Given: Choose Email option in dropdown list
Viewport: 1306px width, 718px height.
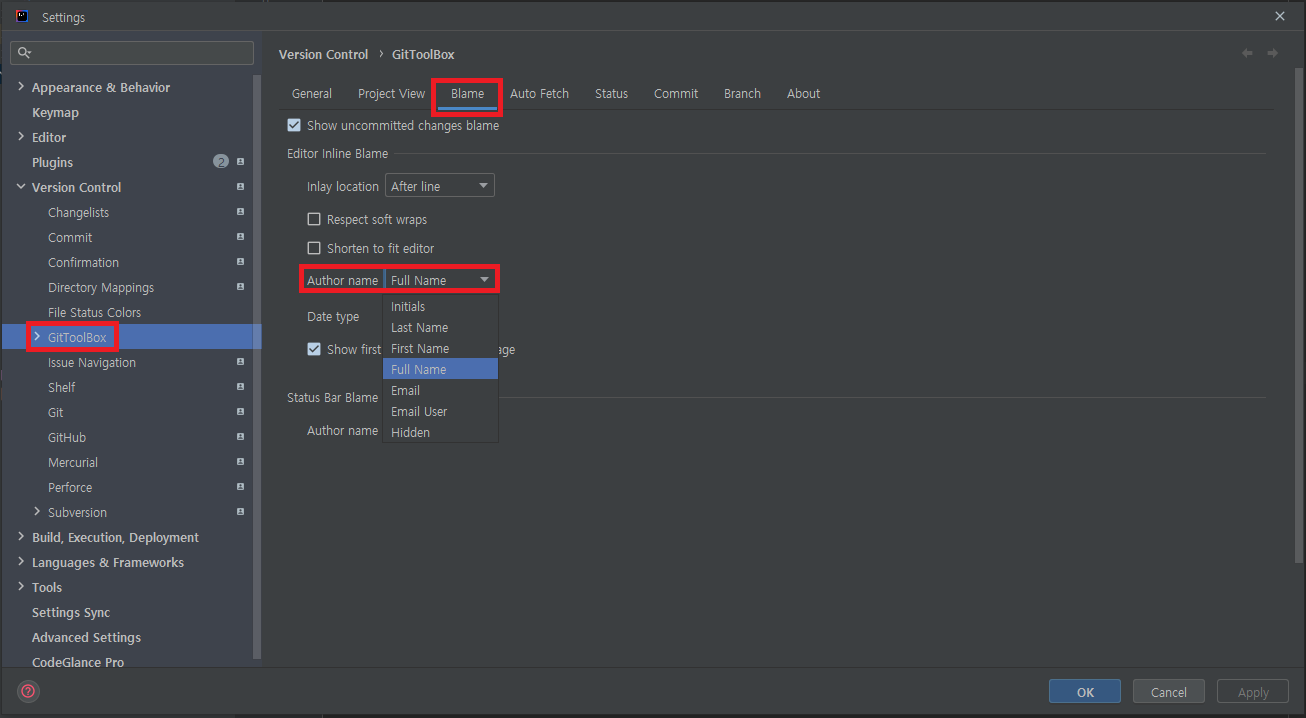Looking at the screenshot, I should click(440, 391).
